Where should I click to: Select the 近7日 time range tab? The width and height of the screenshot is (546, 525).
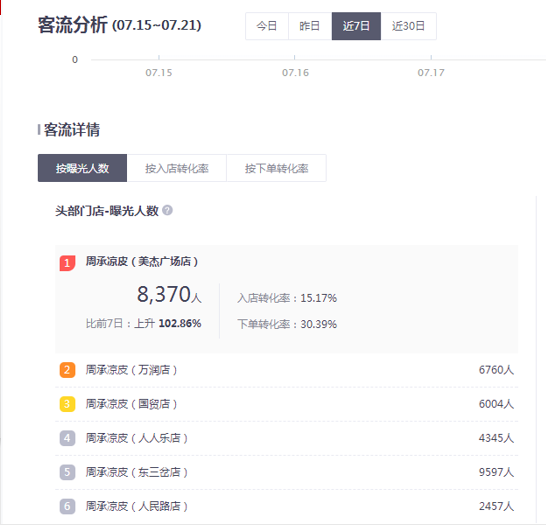point(356,26)
